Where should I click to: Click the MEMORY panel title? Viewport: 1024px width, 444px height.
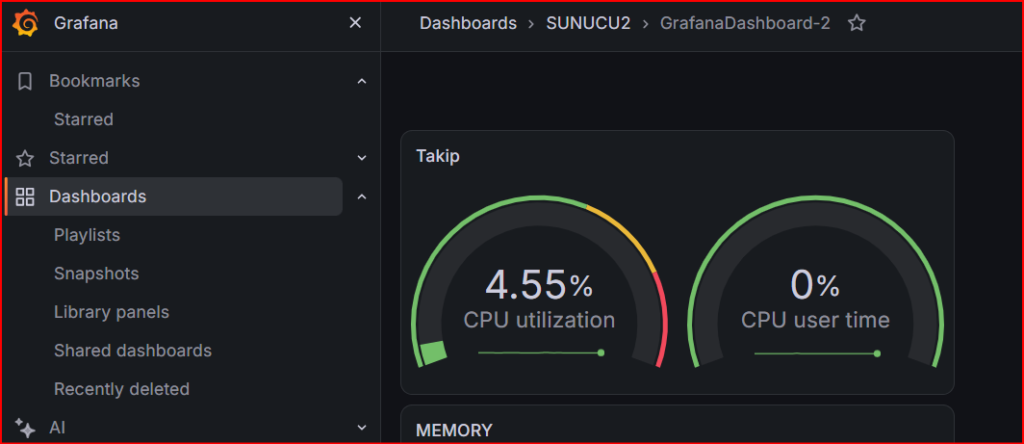click(454, 430)
